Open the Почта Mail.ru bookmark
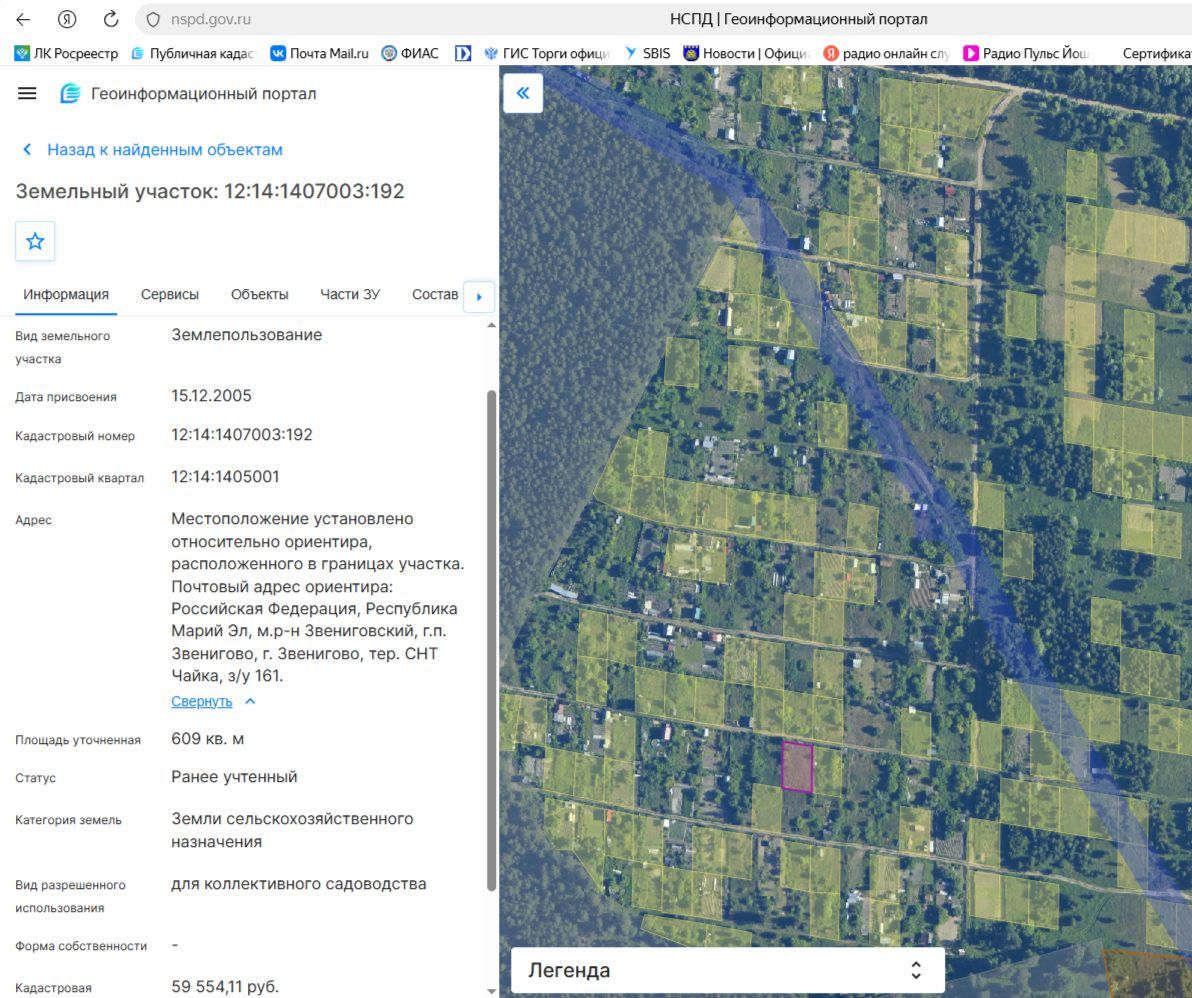The height and width of the screenshot is (998, 1192). click(319, 53)
